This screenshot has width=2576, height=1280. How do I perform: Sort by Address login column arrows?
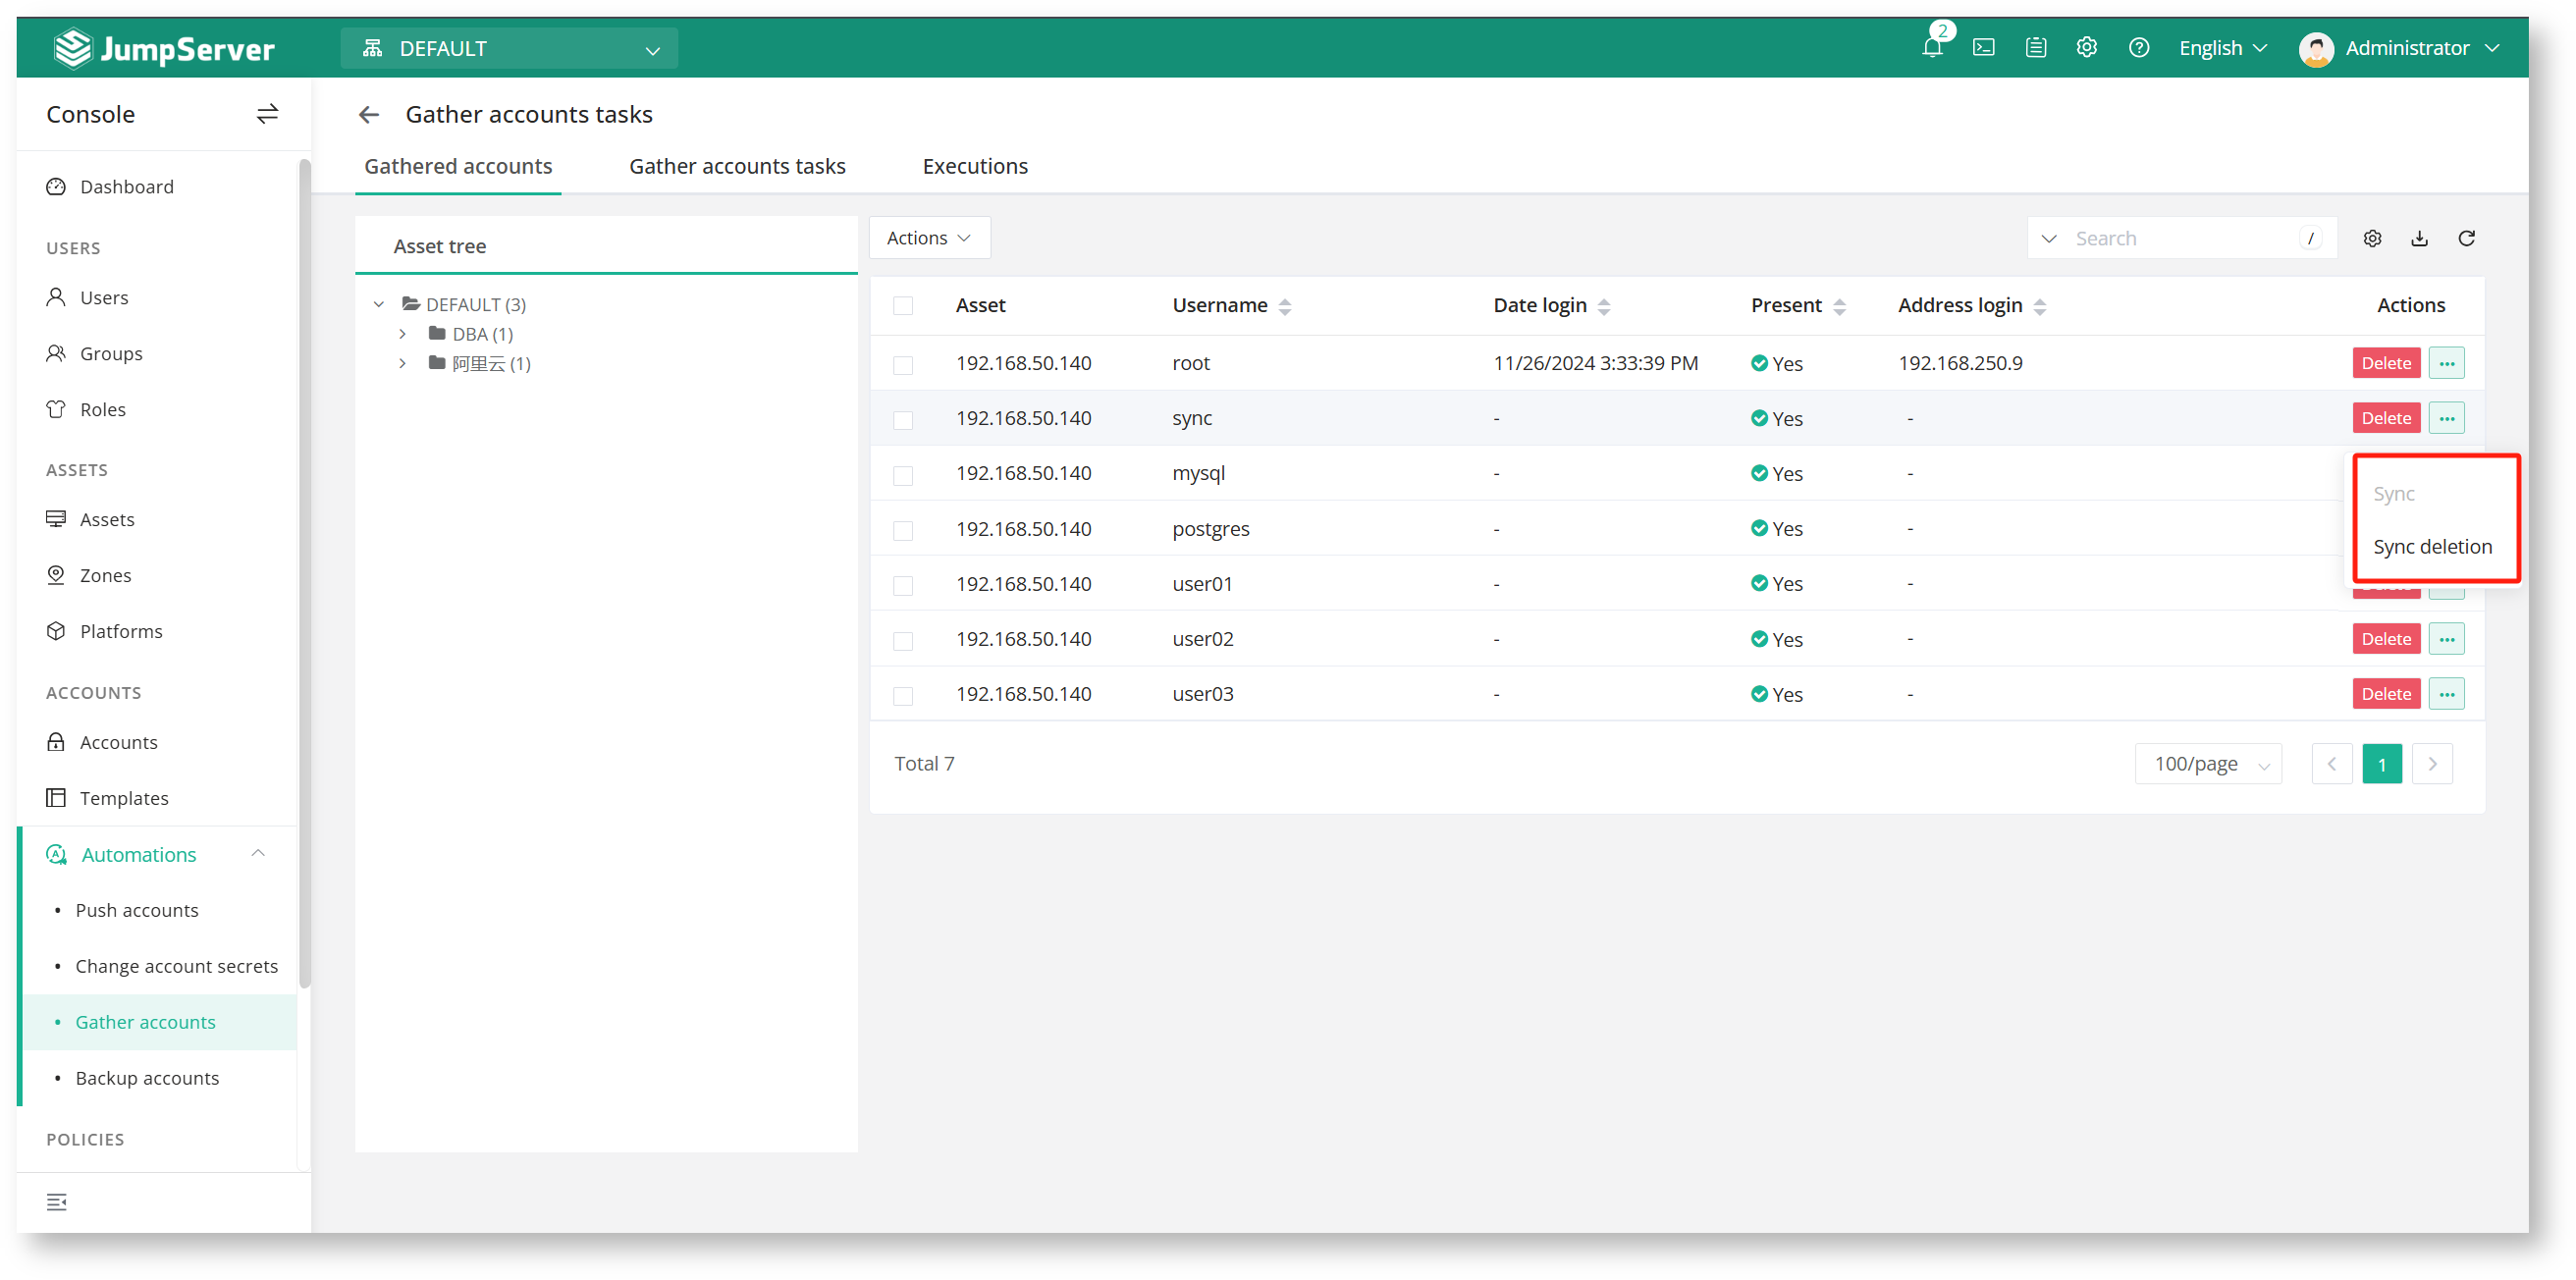[x=2040, y=307]
